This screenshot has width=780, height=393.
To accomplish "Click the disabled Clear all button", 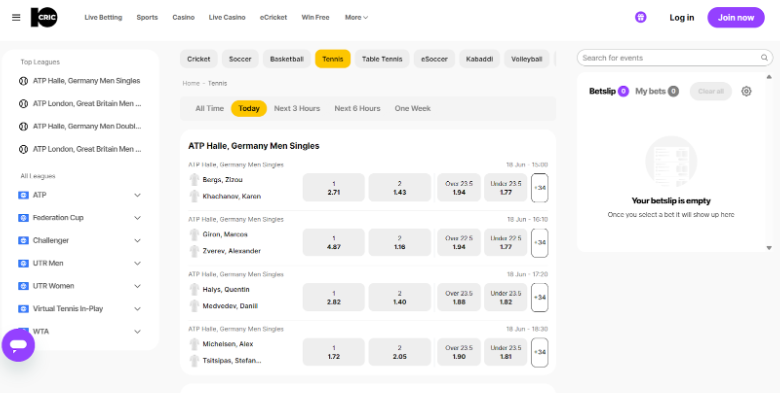I will click(710, 91).
